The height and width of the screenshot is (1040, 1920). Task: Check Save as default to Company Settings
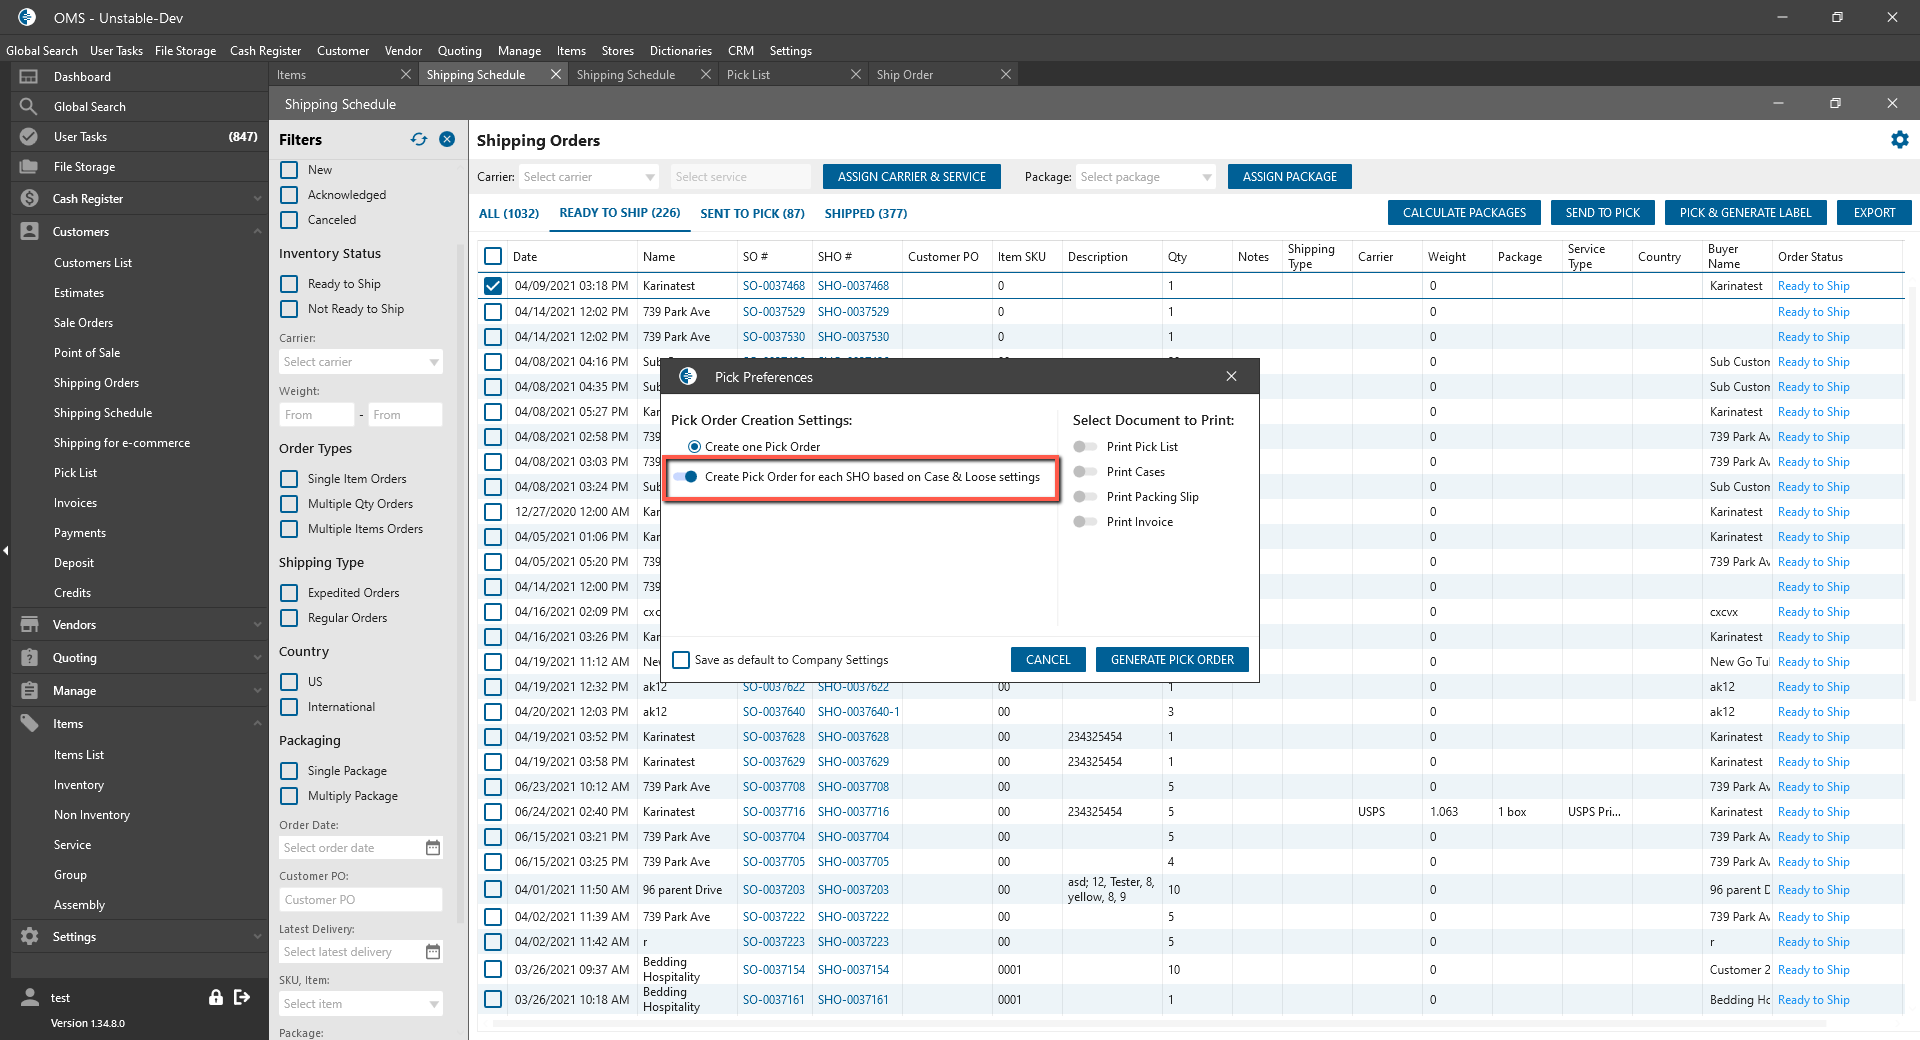click(x=682, y=660)
